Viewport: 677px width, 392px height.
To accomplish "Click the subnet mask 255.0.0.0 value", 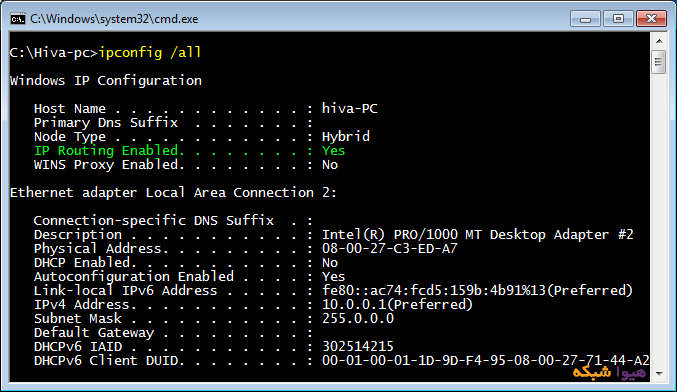I will pos(358,319).
